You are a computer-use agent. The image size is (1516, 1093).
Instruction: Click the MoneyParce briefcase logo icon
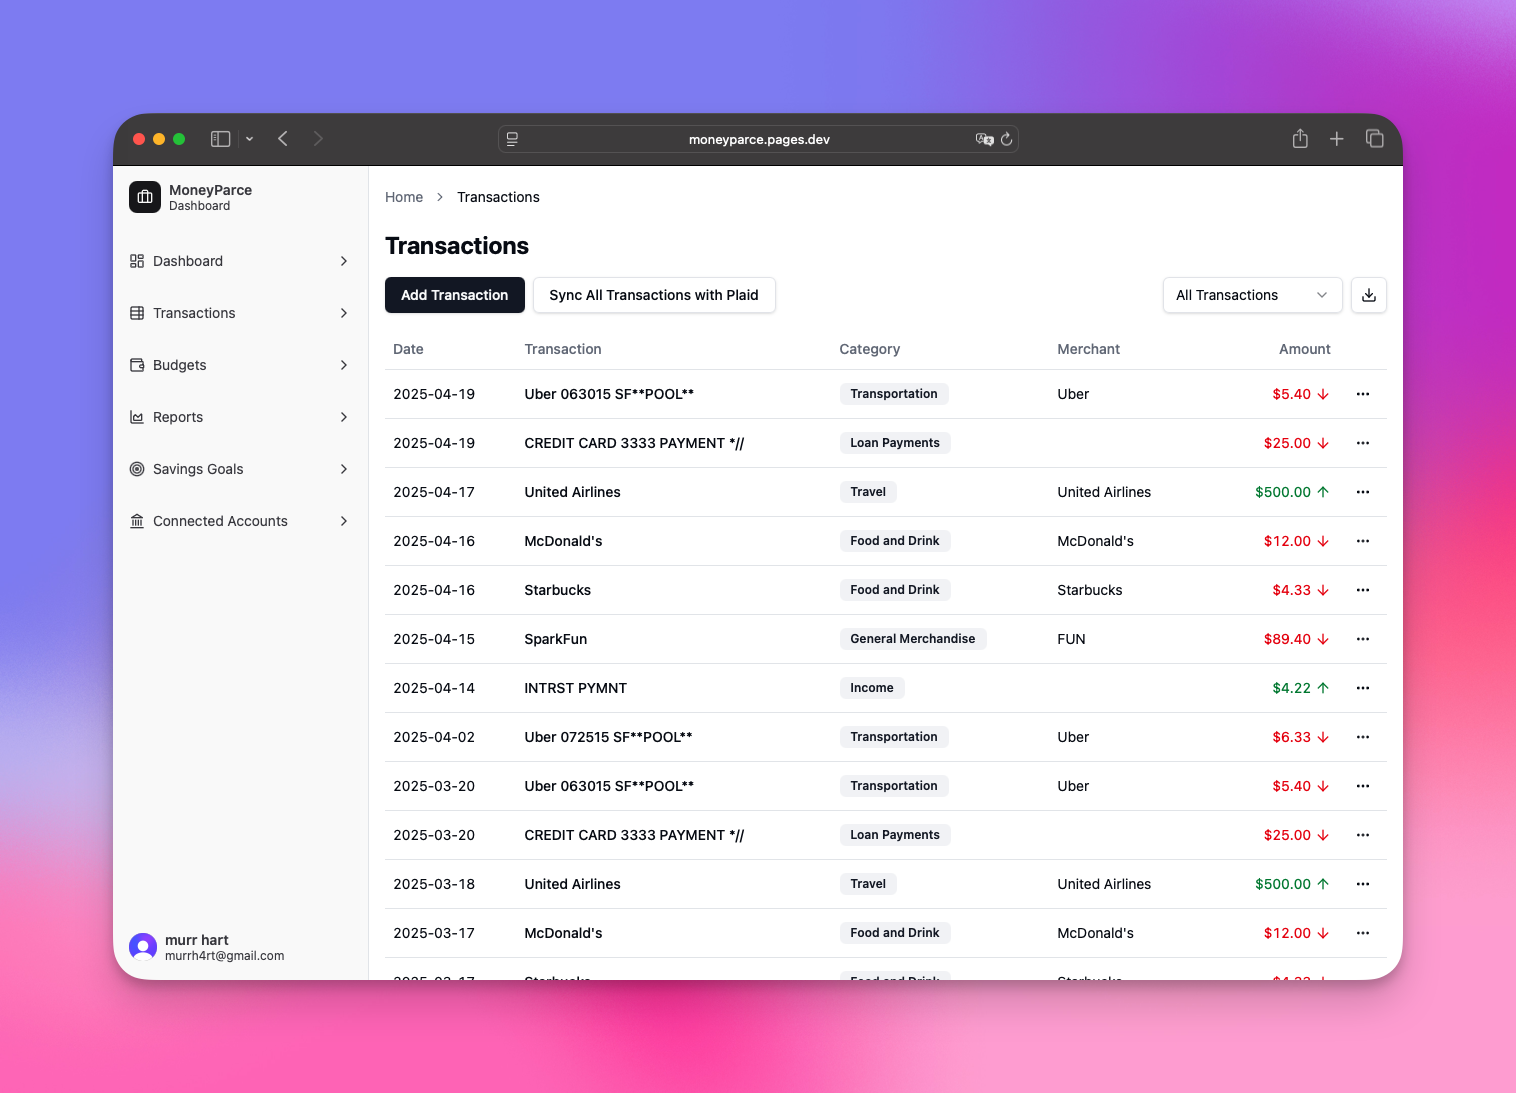(x=145, y=197)
